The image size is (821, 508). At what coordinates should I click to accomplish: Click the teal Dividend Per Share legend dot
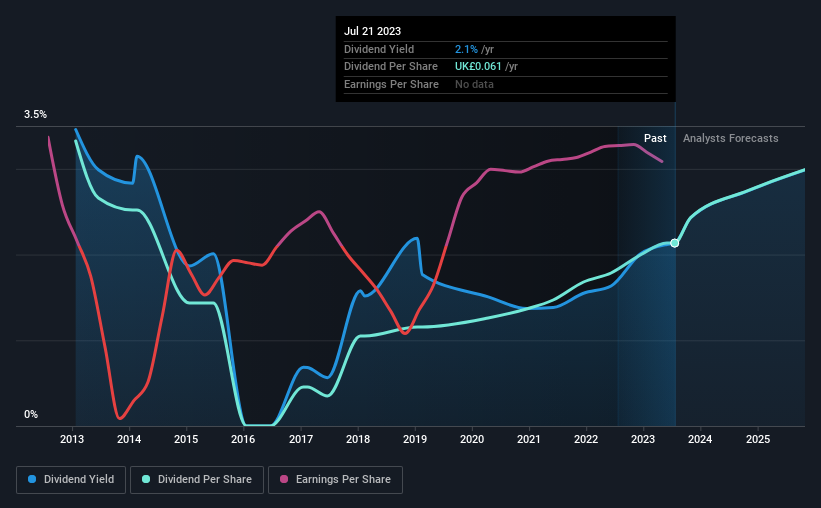click(x=146, y=479)
